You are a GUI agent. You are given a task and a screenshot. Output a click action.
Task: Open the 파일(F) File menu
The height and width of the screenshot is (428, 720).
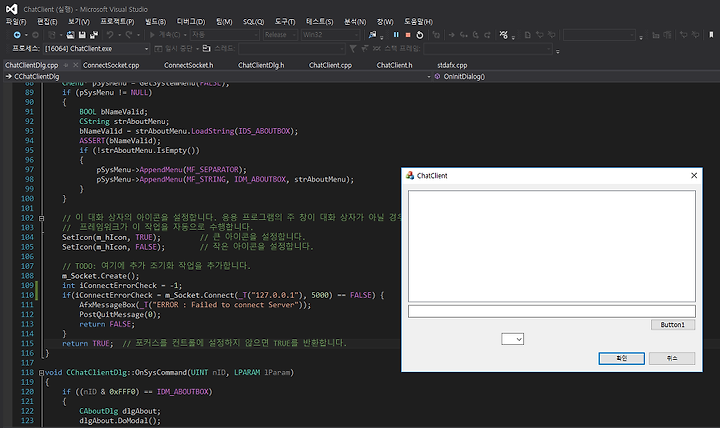(x=16, y=22)
